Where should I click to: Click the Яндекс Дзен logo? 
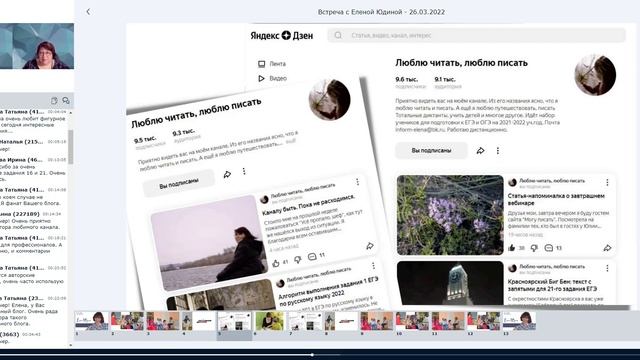(282, 36)
